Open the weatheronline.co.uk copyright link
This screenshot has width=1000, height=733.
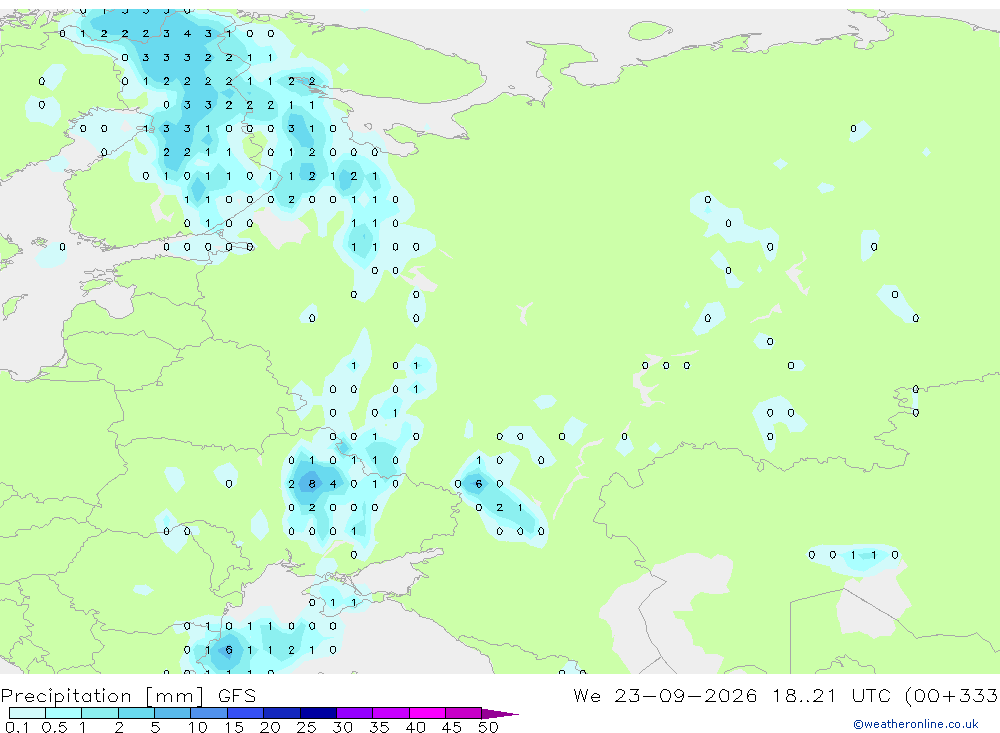pyautogui.click(x=915, y=724)
